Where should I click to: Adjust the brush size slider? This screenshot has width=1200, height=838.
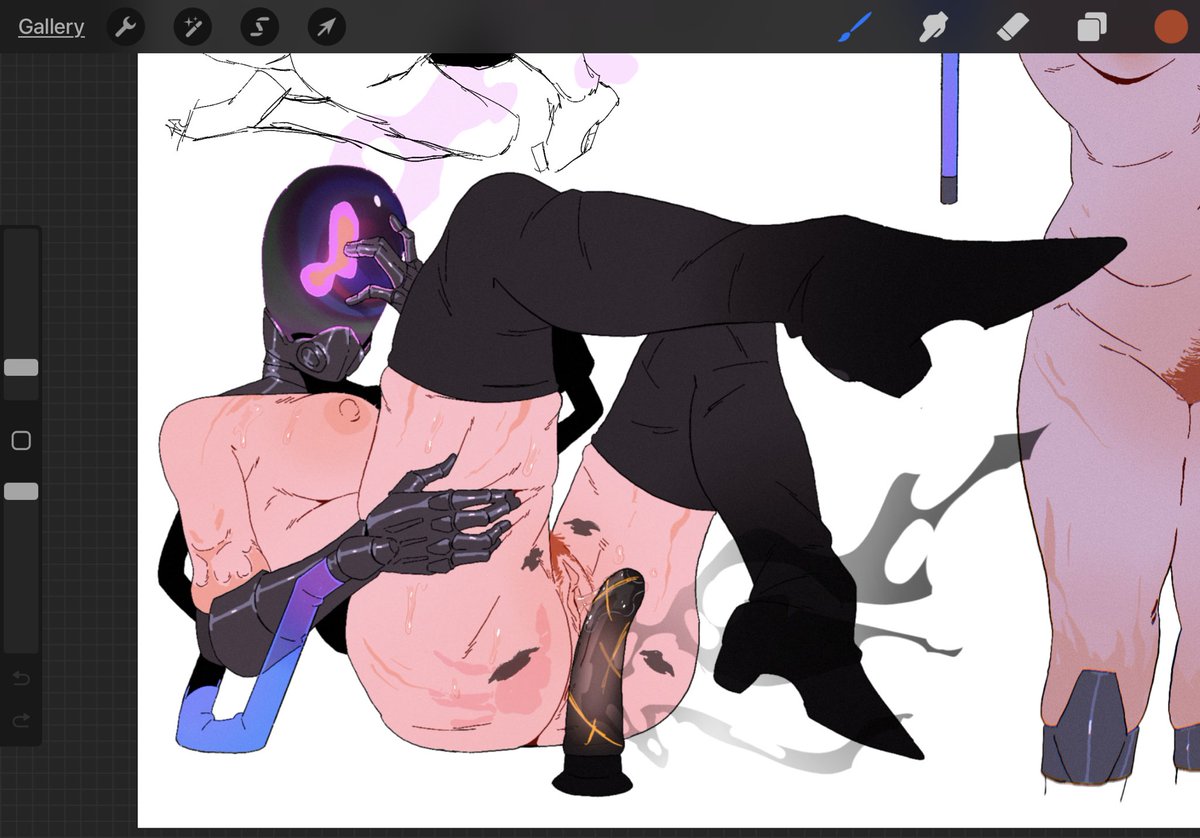pos(21,367)
